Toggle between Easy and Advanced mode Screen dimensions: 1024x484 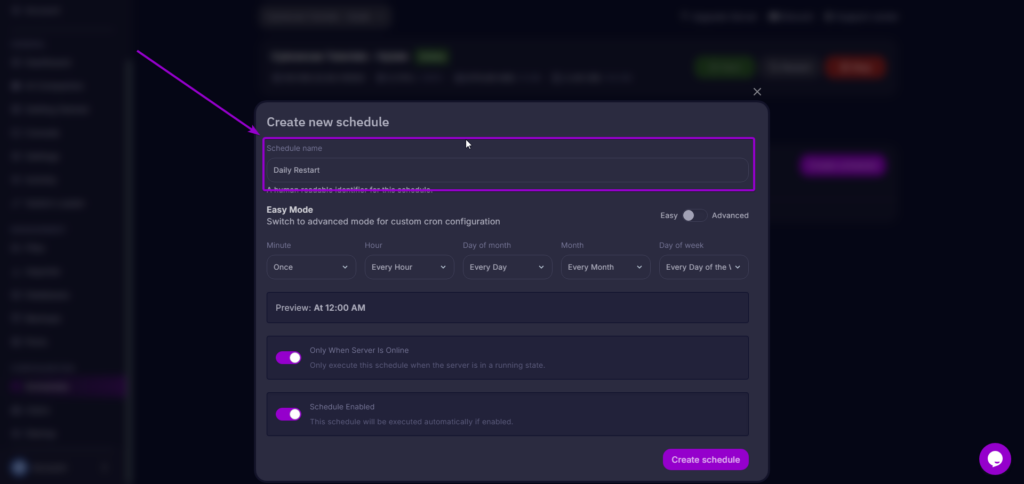(x=694, y=215)
